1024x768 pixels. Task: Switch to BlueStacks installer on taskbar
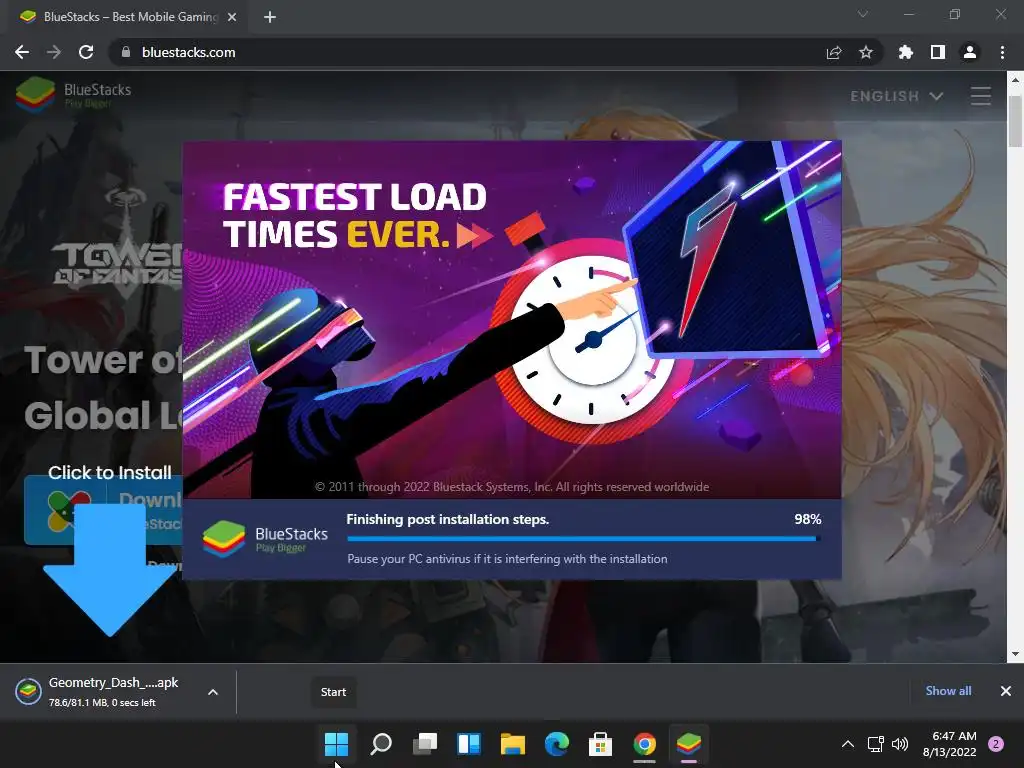(x=689, y=744)
